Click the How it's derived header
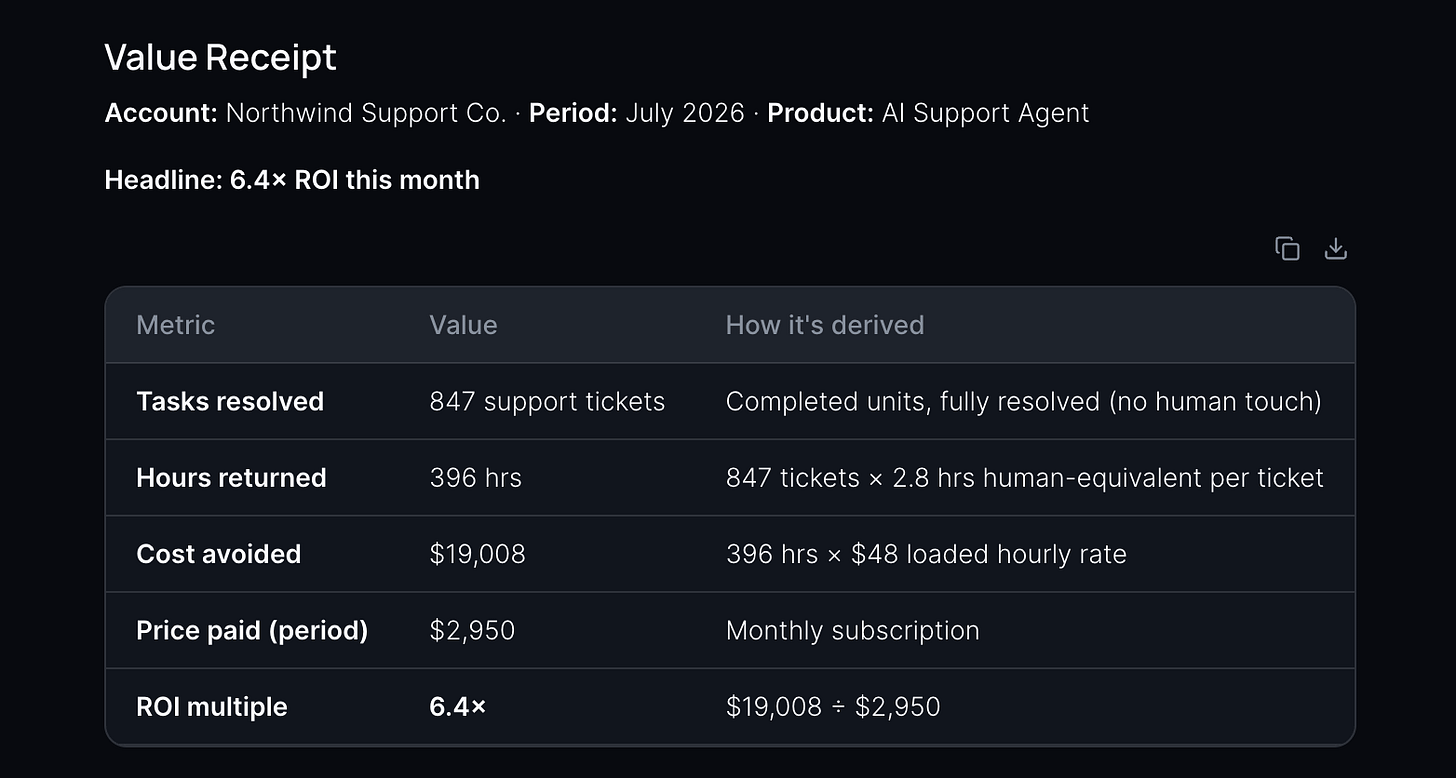 [825, 325]
